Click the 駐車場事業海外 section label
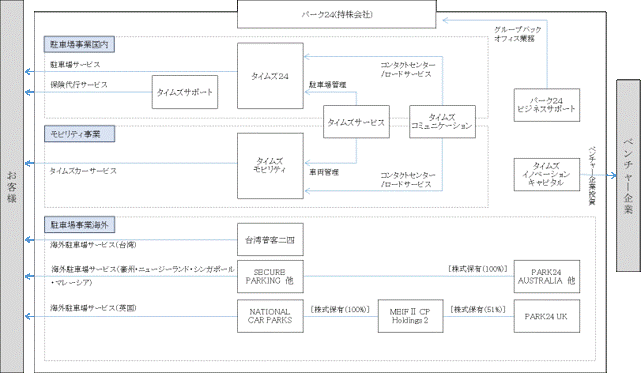This screenshot has height=373, width=641. (79, 225)
